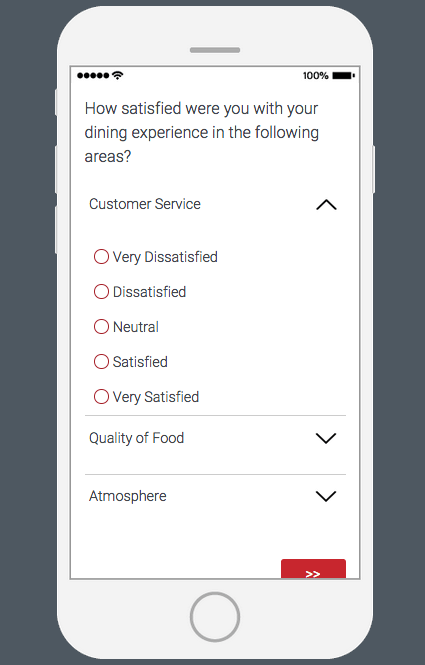This screenshot has height=665, width=425.
Task: Click the signal strength dots
Action: point(93,75)
